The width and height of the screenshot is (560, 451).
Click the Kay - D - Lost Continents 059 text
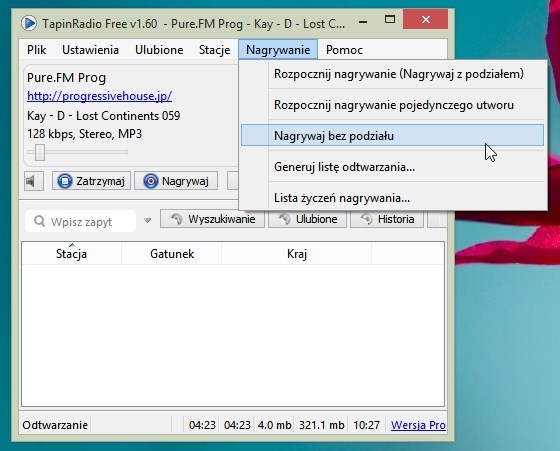(x=104, y=116)
